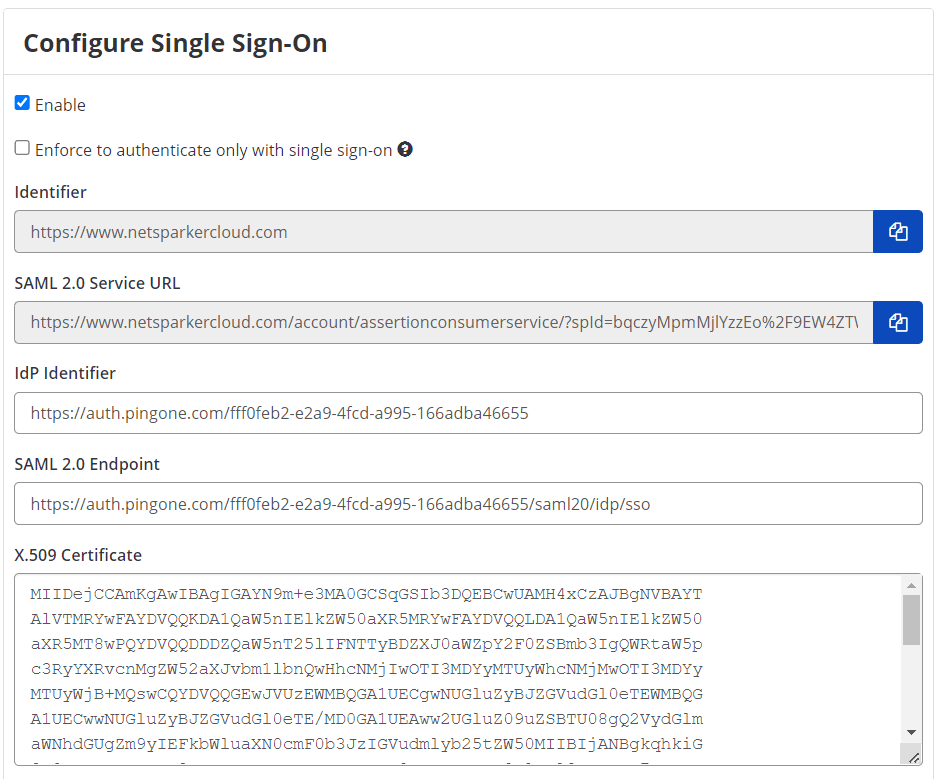Click the Enable label text

(x=62, y=104)
